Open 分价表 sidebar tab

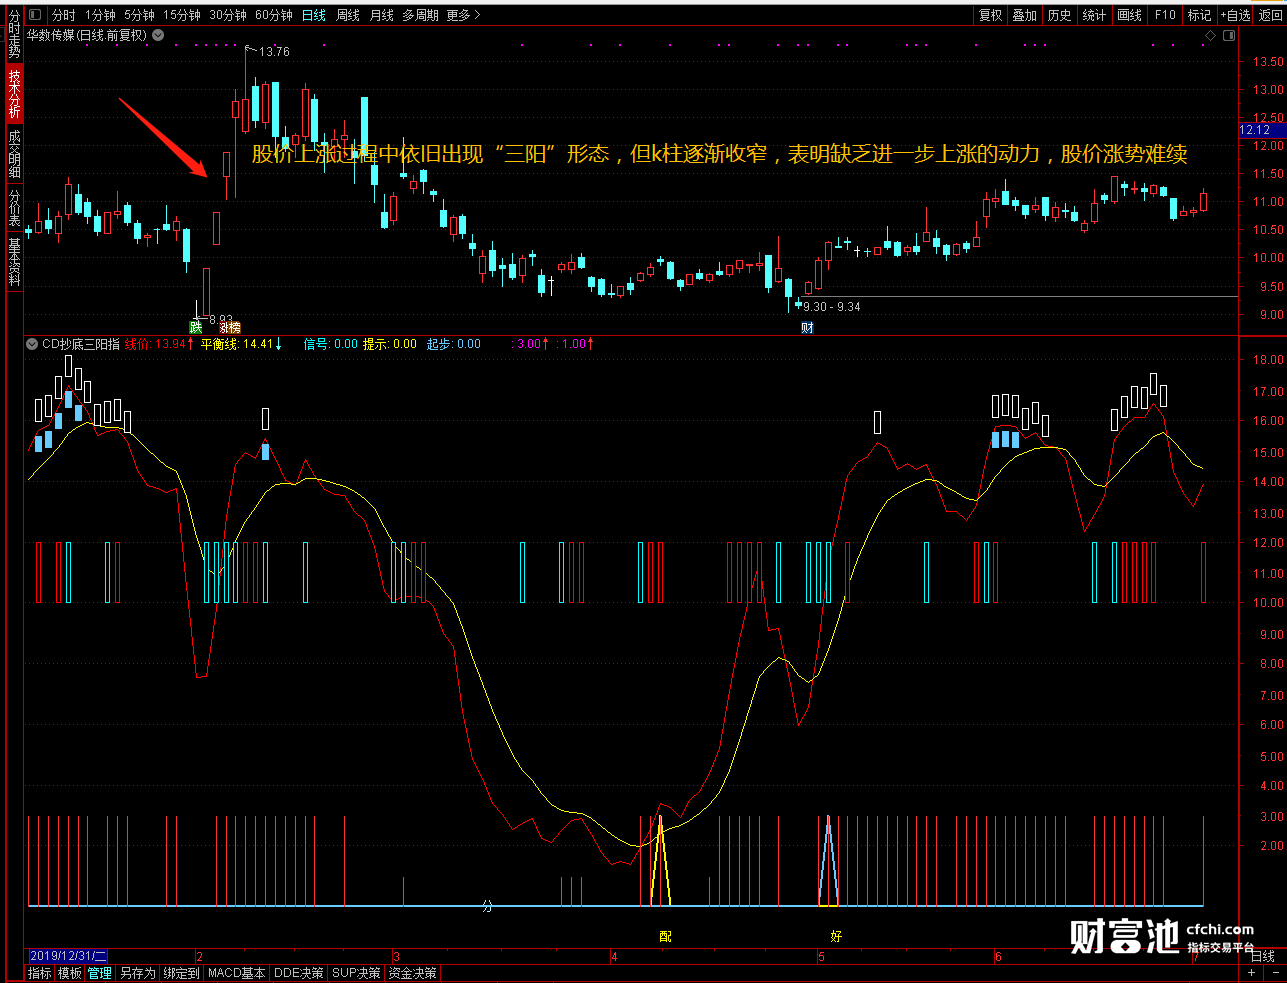(x=14, y=208)
